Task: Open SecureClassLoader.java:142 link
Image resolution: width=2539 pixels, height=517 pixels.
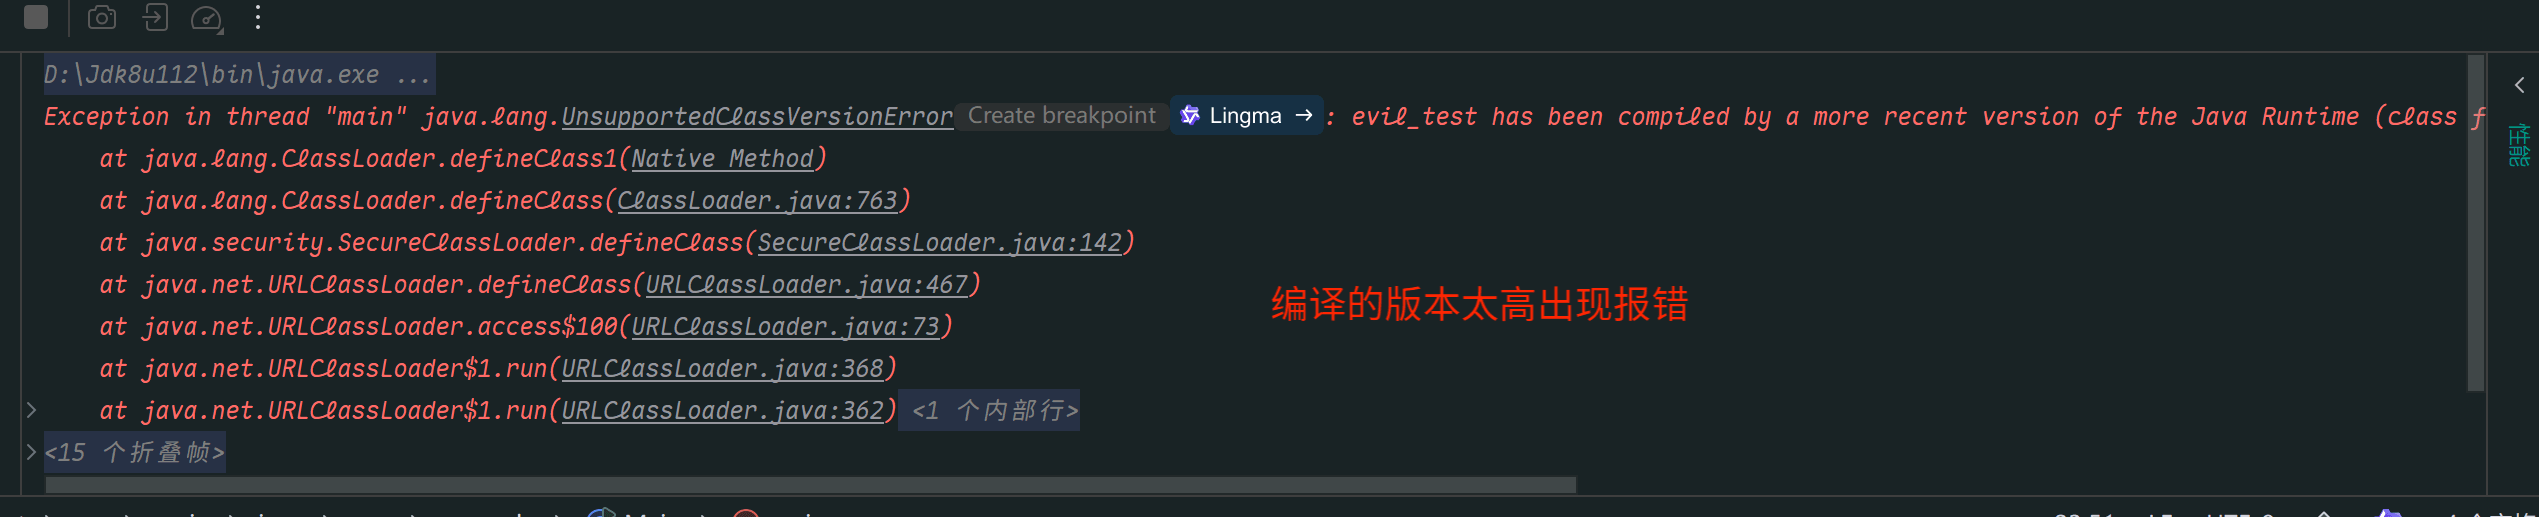Action: point(939,243)
